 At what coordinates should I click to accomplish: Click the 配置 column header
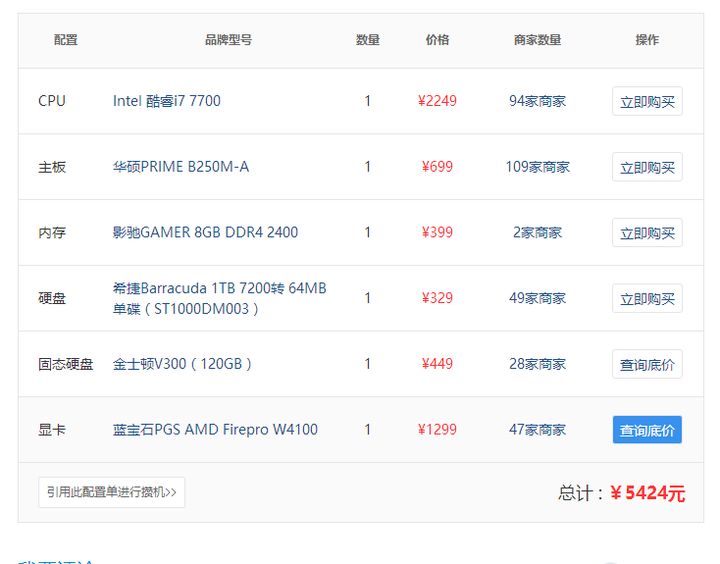point(66,40)
